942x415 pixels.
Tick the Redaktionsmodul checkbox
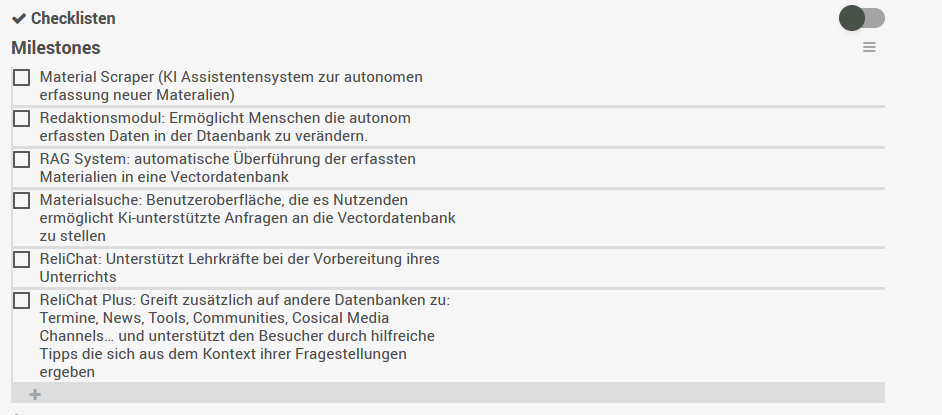click(22, 119)
